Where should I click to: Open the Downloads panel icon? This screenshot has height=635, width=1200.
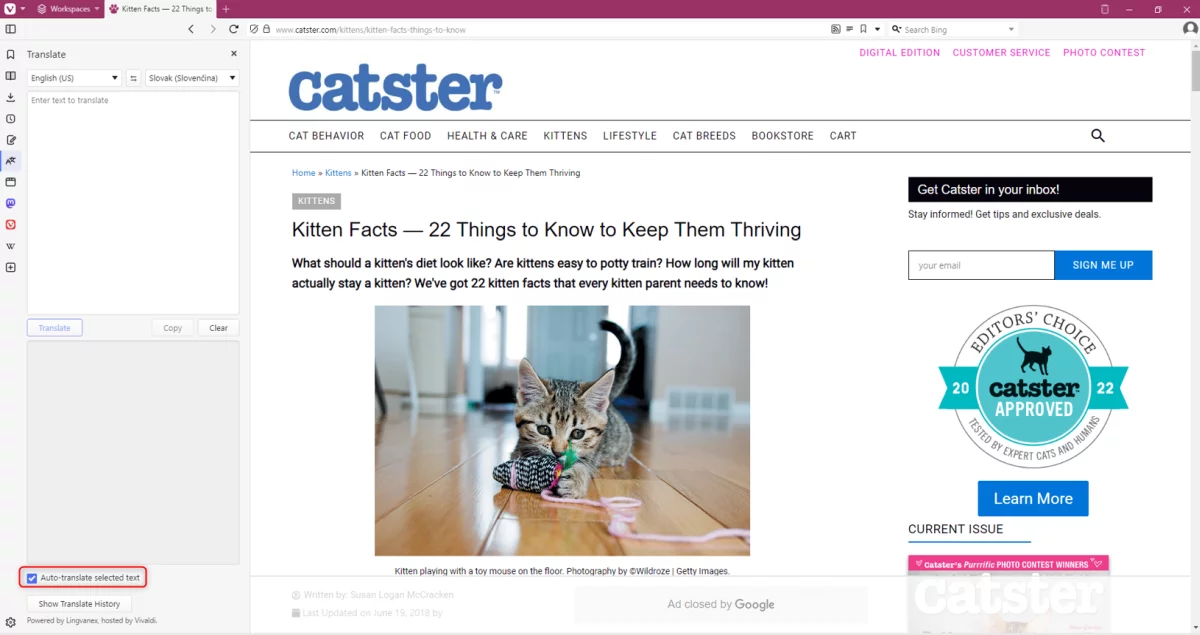(x=11, y=97)
